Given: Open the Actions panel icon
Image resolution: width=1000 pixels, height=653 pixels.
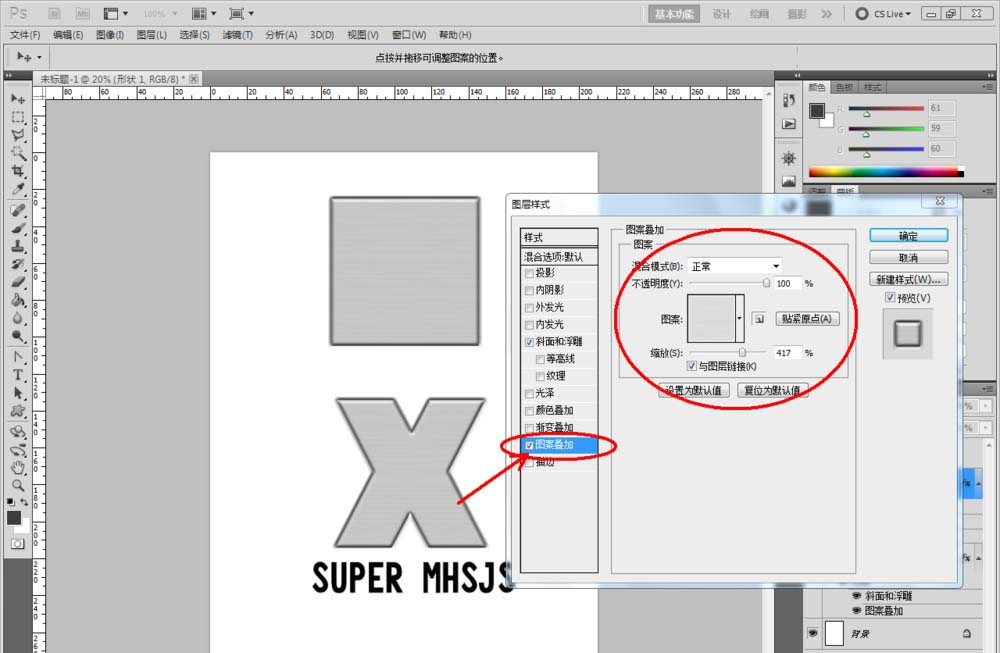Looking at the screenshot, I should pos(789,124).
